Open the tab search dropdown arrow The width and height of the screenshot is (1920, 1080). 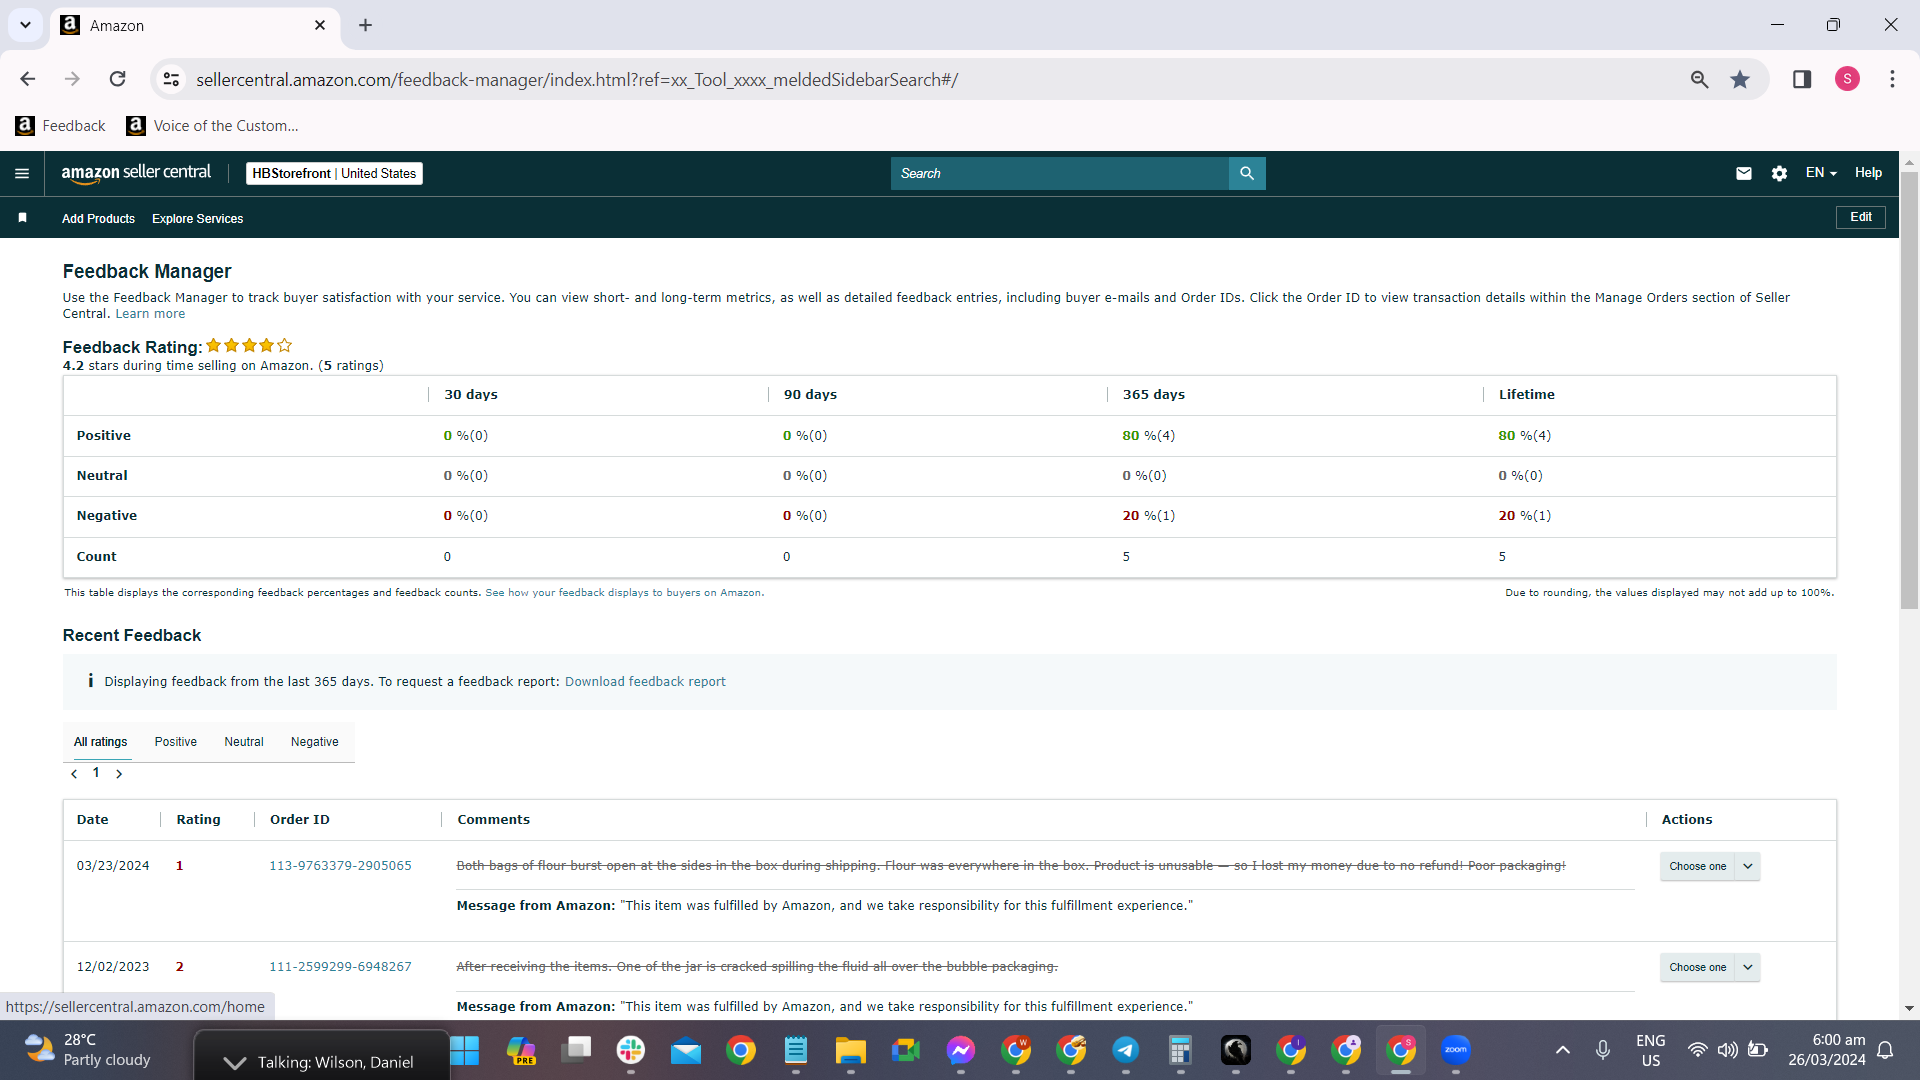tap(25, 25)
